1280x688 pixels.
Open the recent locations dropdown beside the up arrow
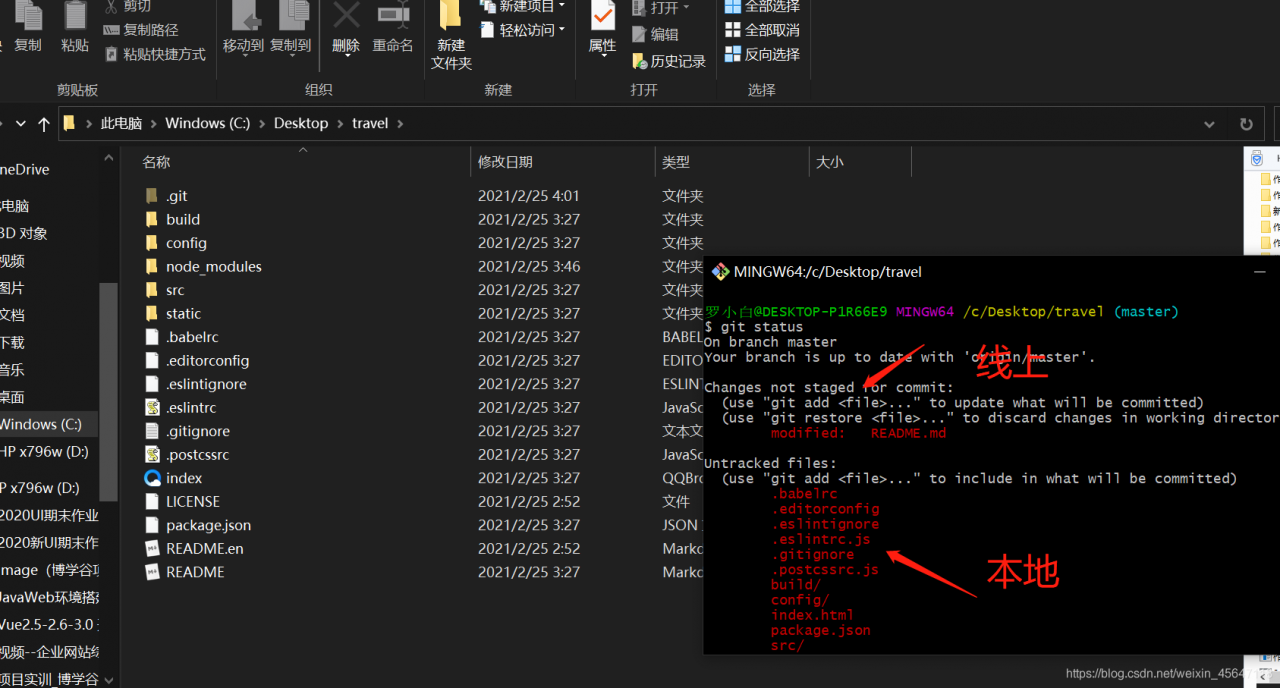click(x=20, y=124)
